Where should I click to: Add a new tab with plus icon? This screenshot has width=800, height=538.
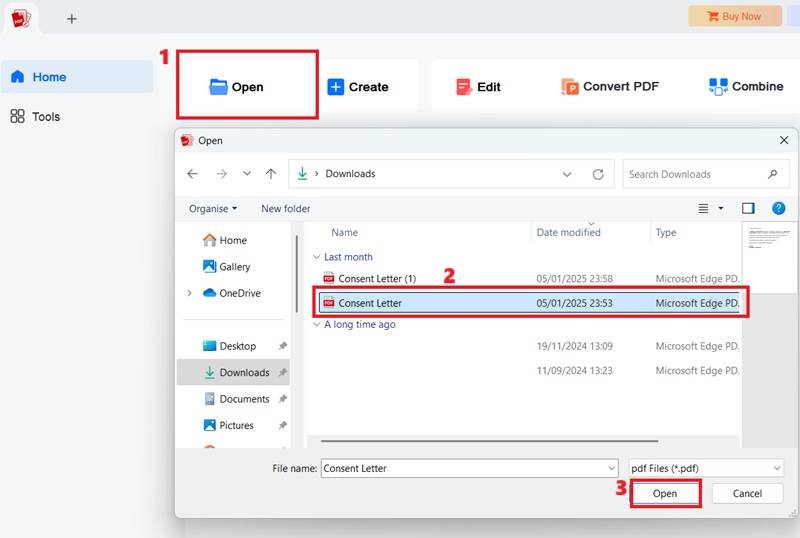click(71, 19)
